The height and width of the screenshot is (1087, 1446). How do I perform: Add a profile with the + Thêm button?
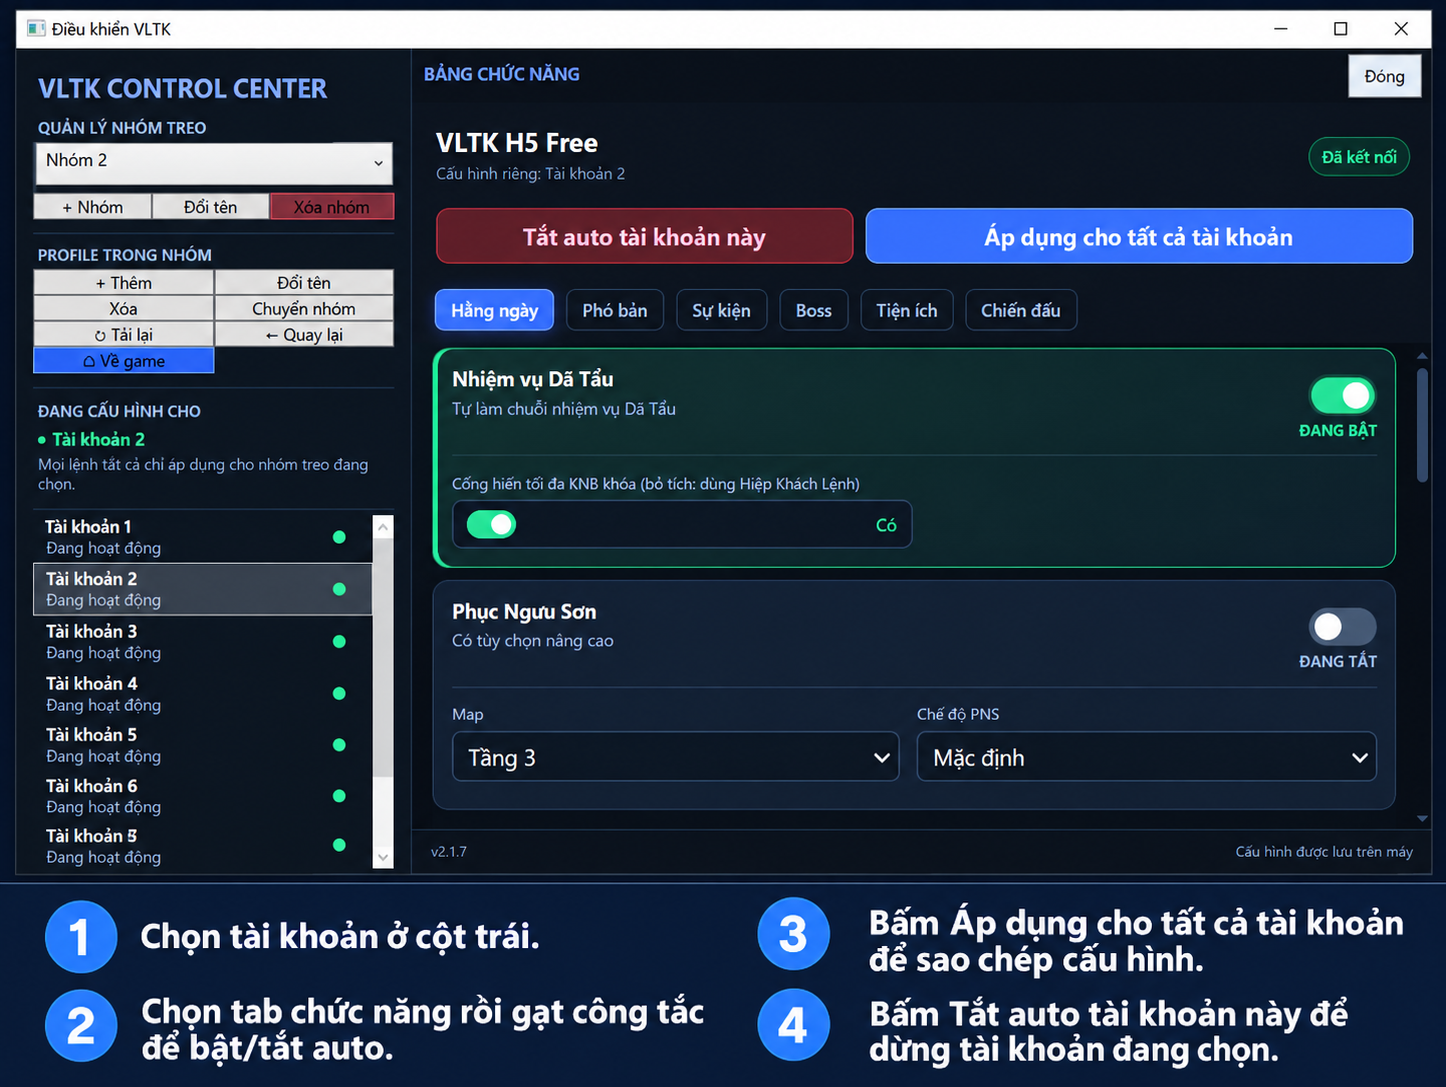click(124, 283)
